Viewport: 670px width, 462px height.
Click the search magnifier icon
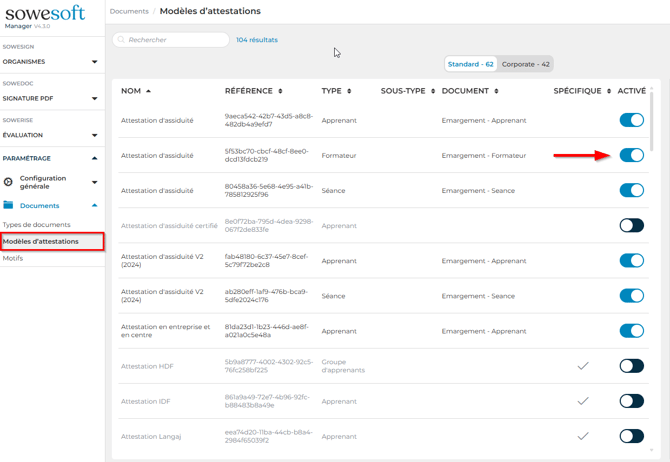point(121,40)
